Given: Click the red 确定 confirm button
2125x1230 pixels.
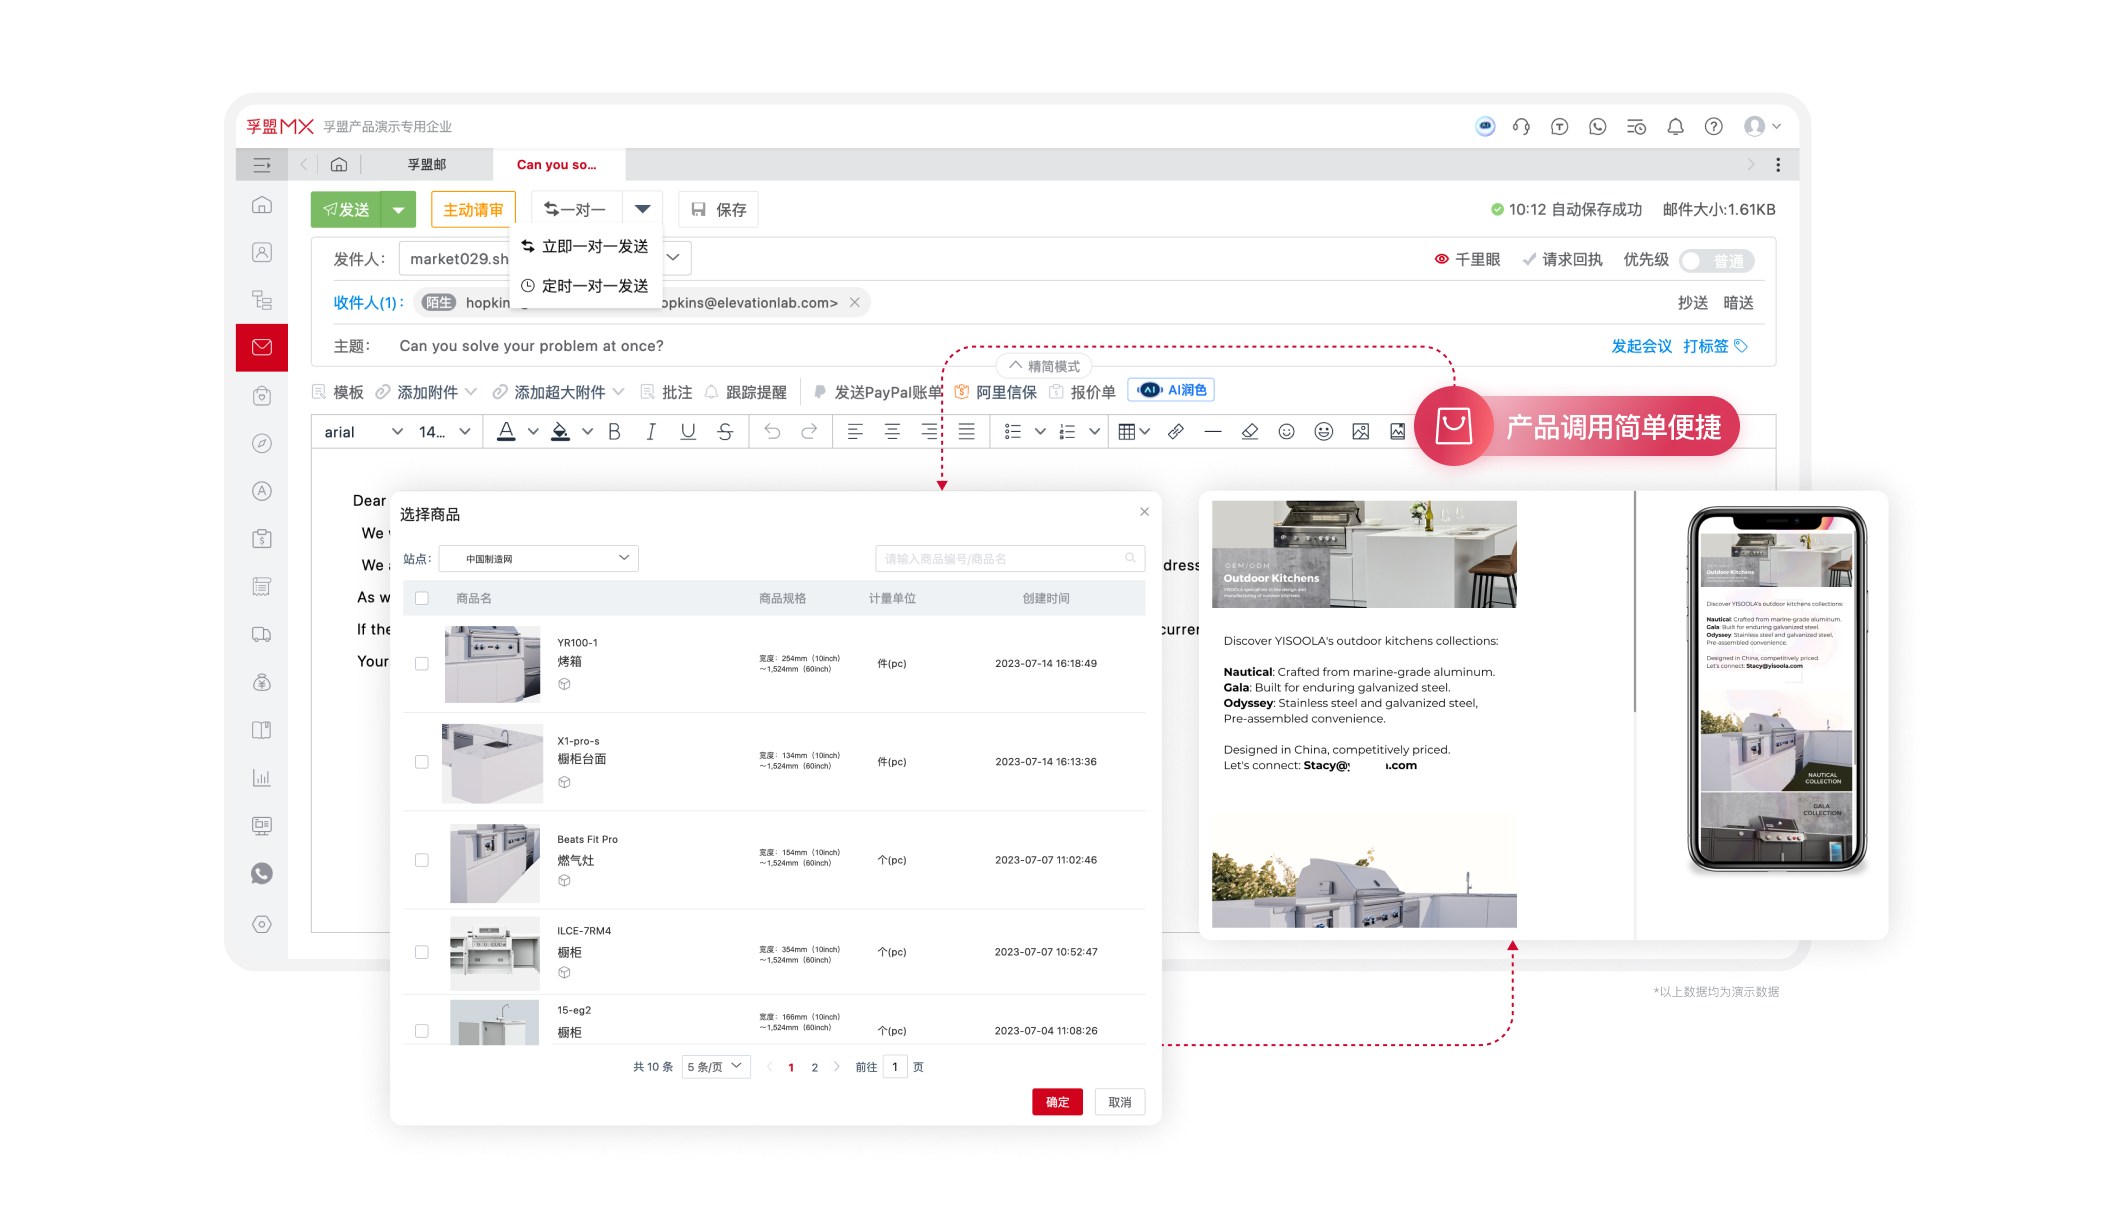Looking at the screenshot, I should click(1057, 1102).
